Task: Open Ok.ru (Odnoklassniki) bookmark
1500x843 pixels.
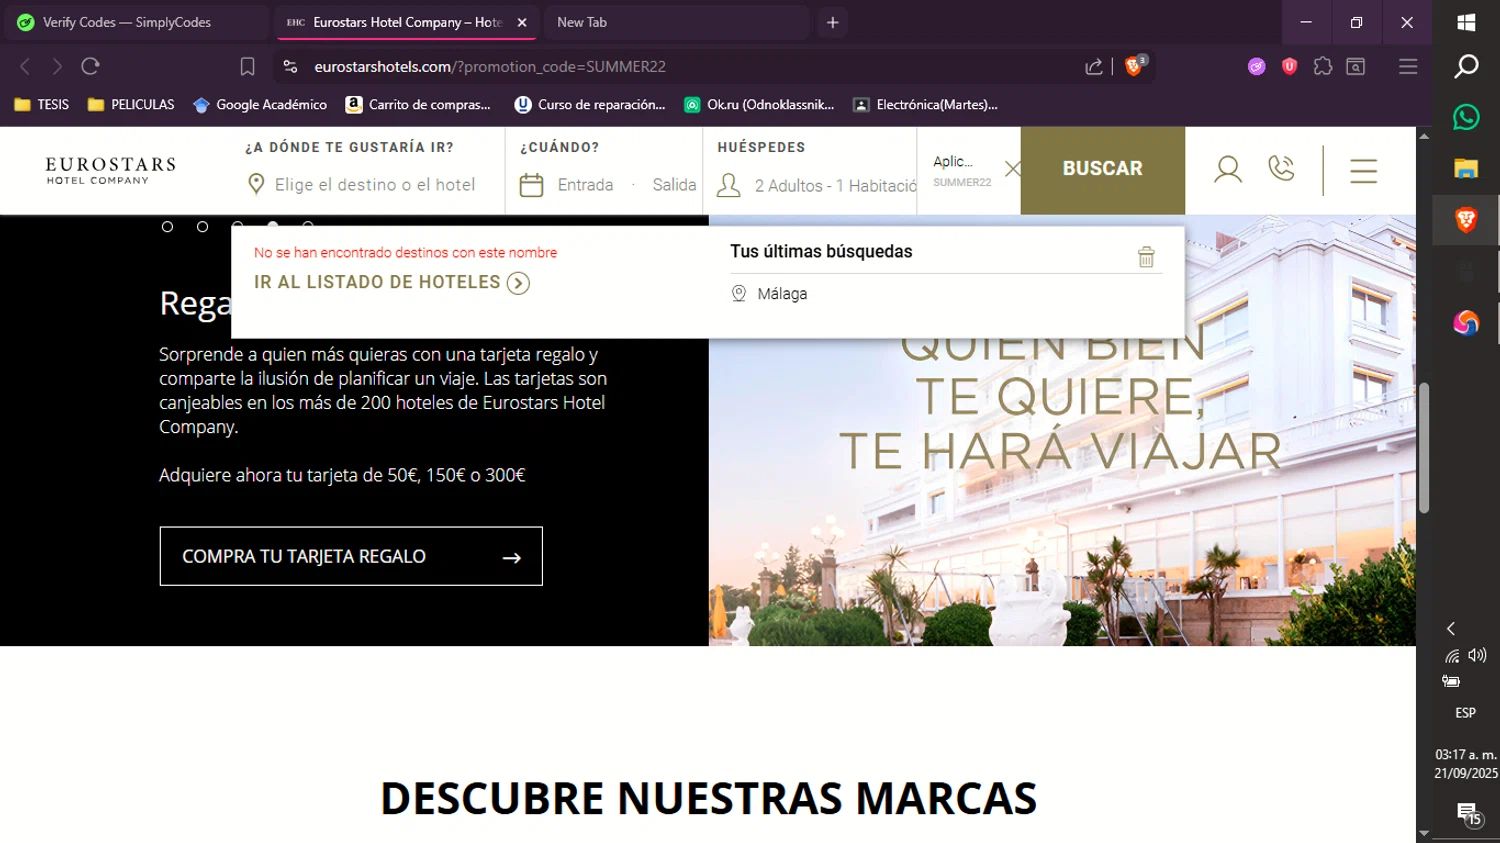Action: pyautogui.click(x=759, y=104)
